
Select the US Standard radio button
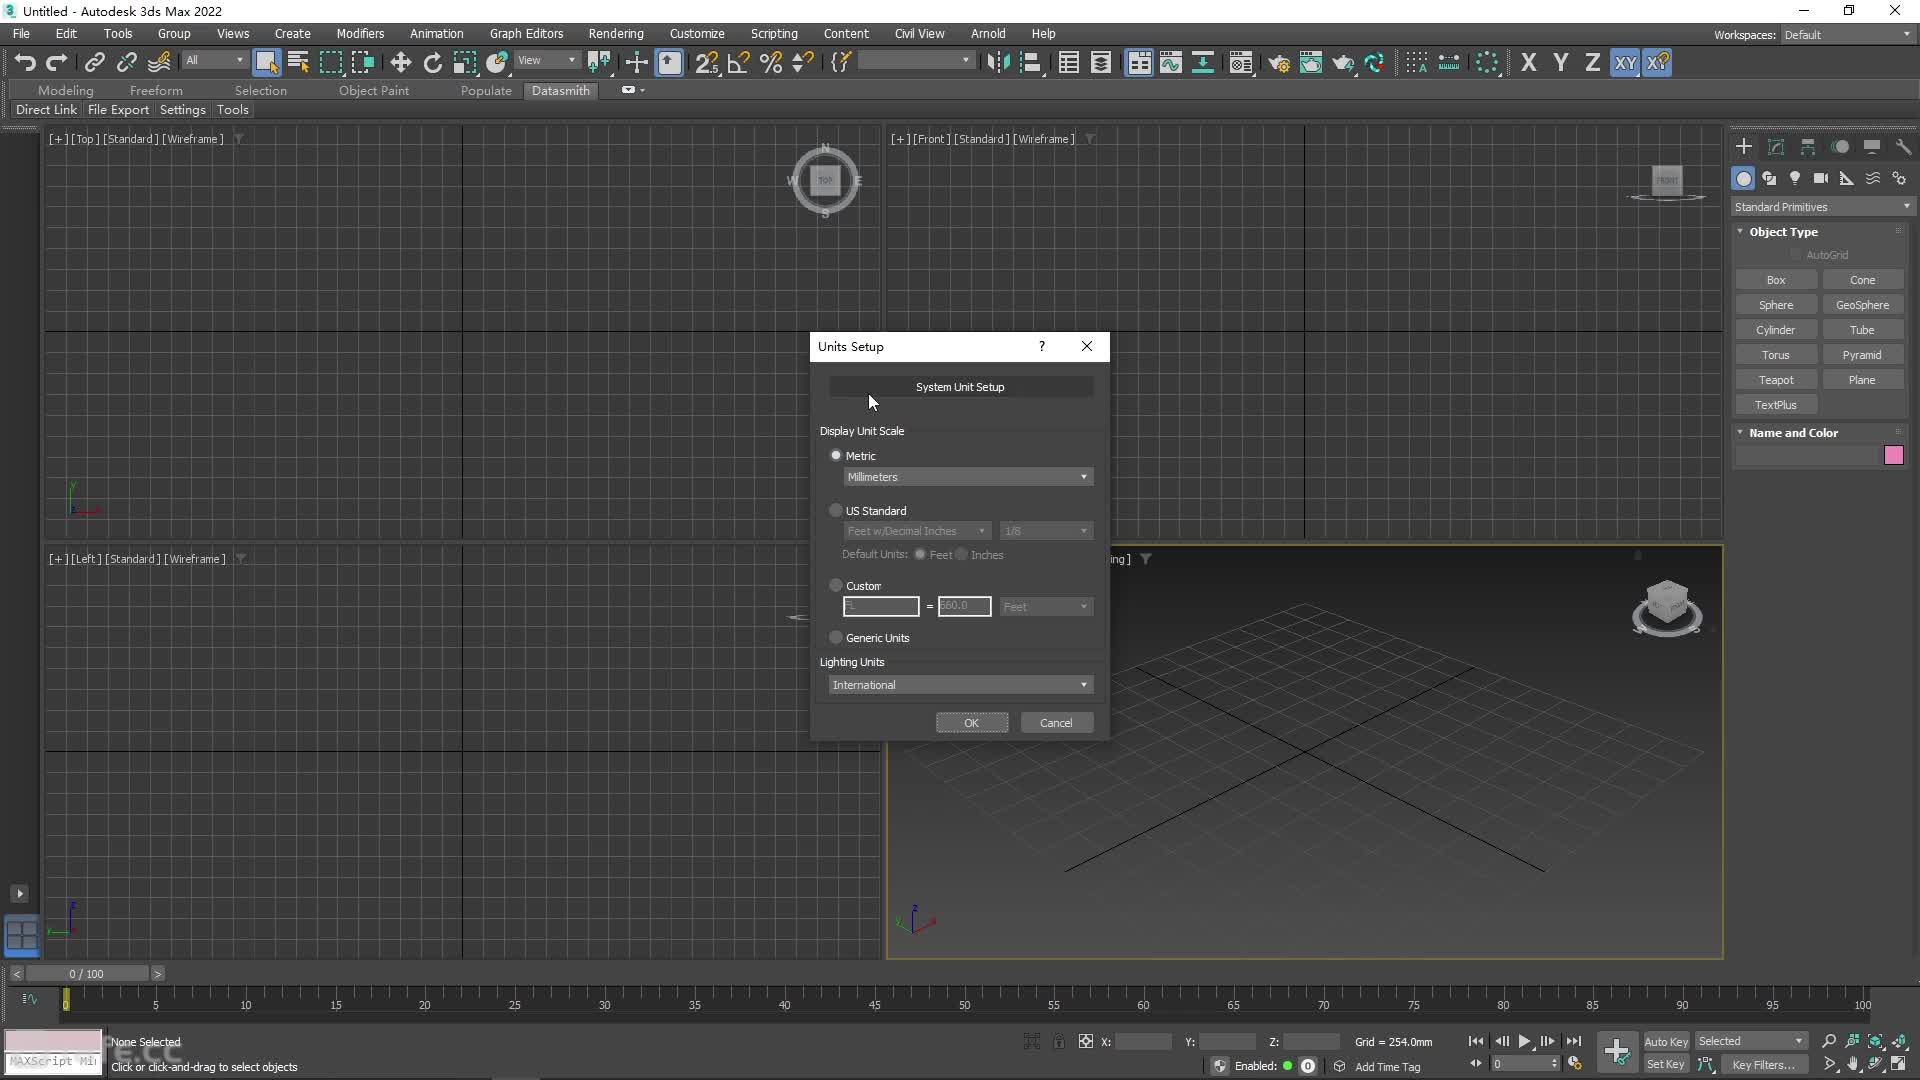tap(836, 510)
